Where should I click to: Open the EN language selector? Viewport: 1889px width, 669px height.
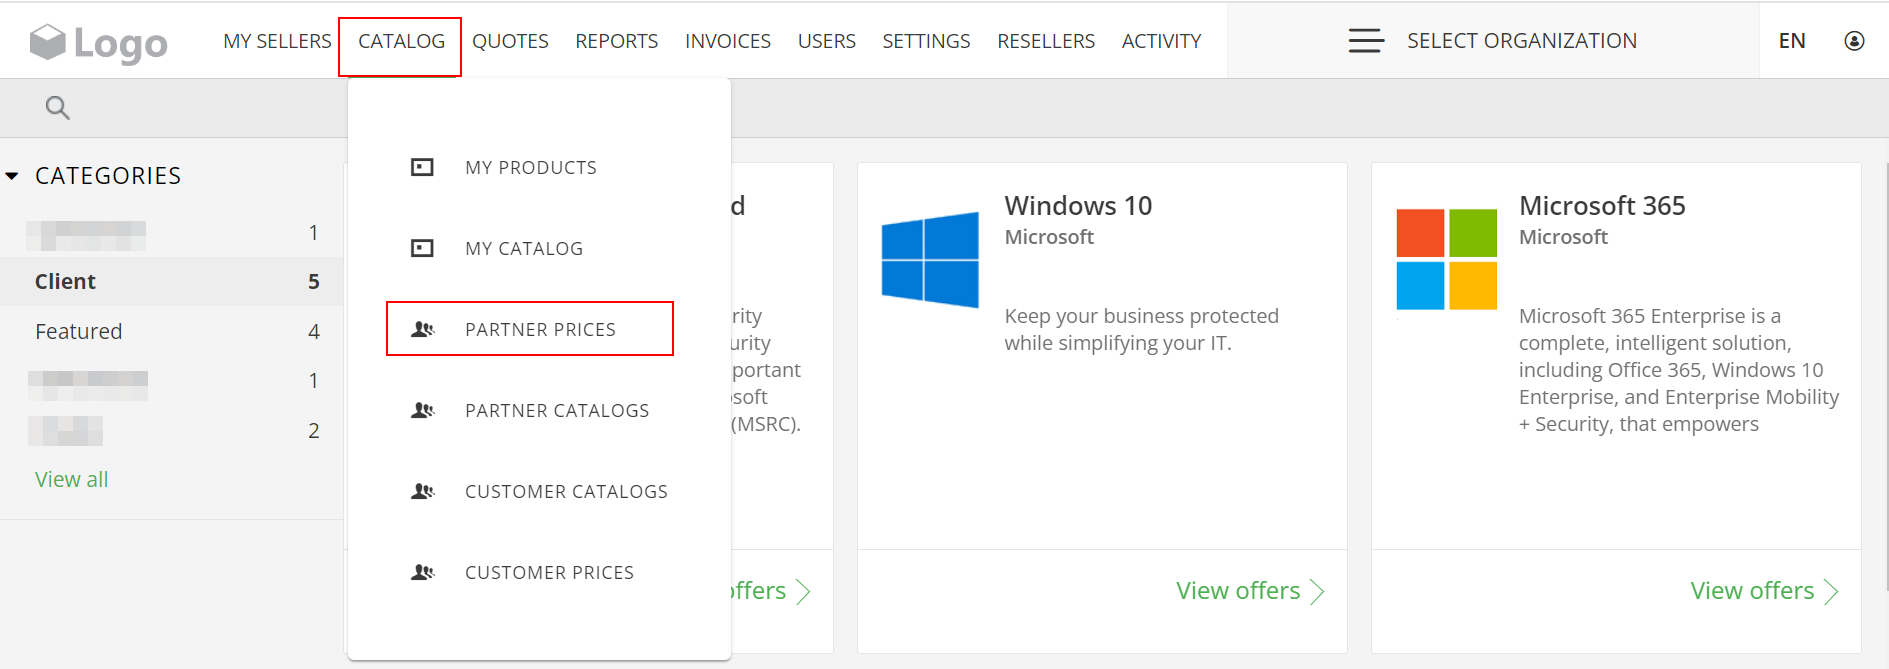tap(1792, 41)
